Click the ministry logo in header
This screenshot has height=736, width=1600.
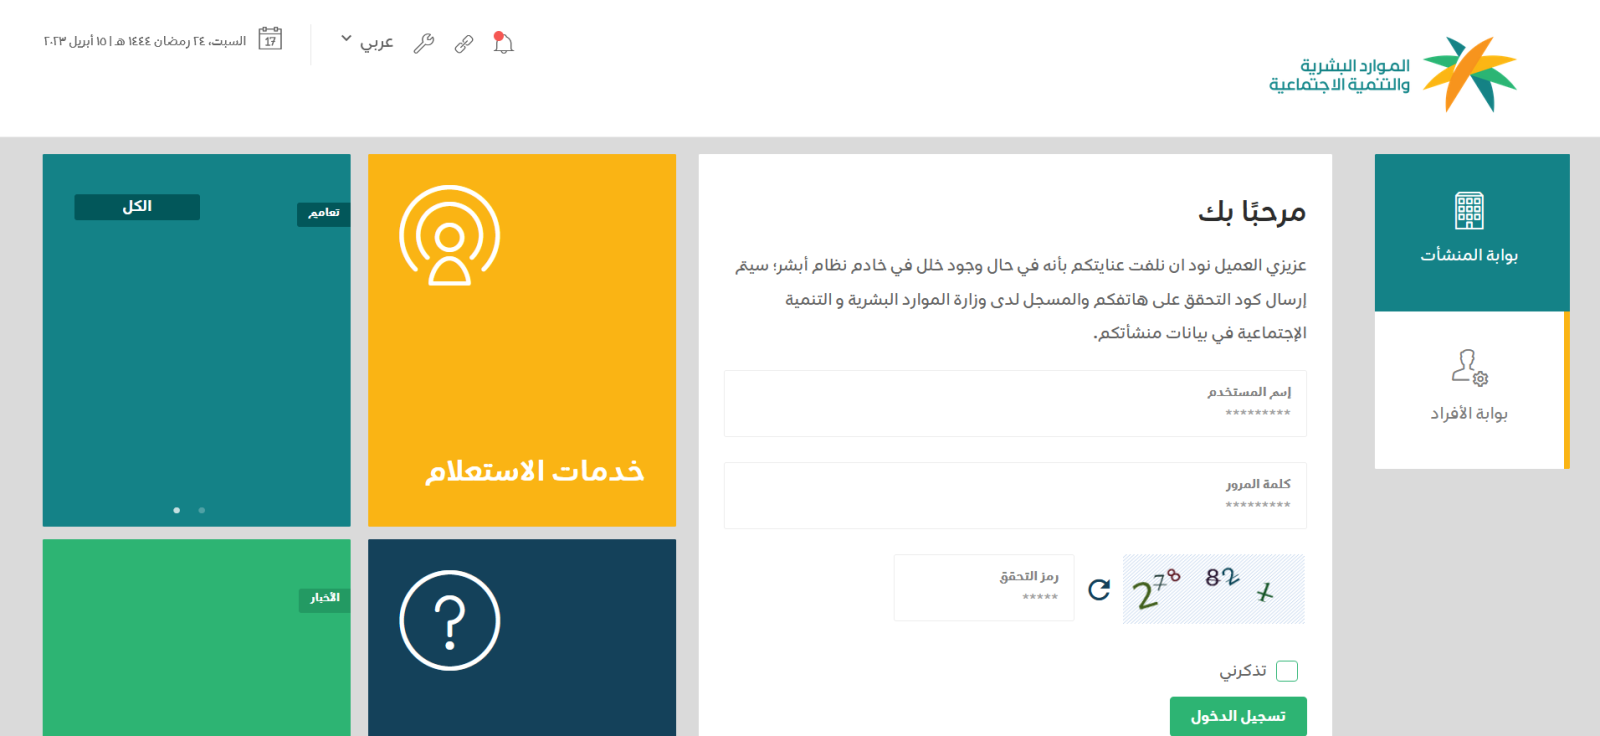[1393, 74]
